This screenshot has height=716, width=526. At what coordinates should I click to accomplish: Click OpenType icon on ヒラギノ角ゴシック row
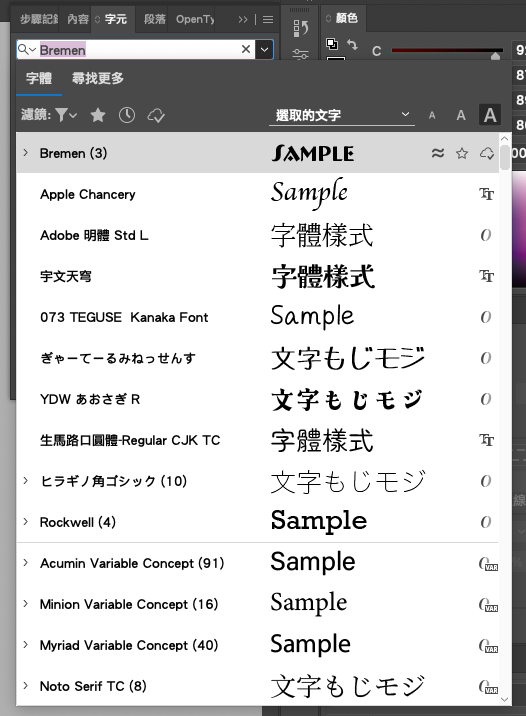pos(486,481)
